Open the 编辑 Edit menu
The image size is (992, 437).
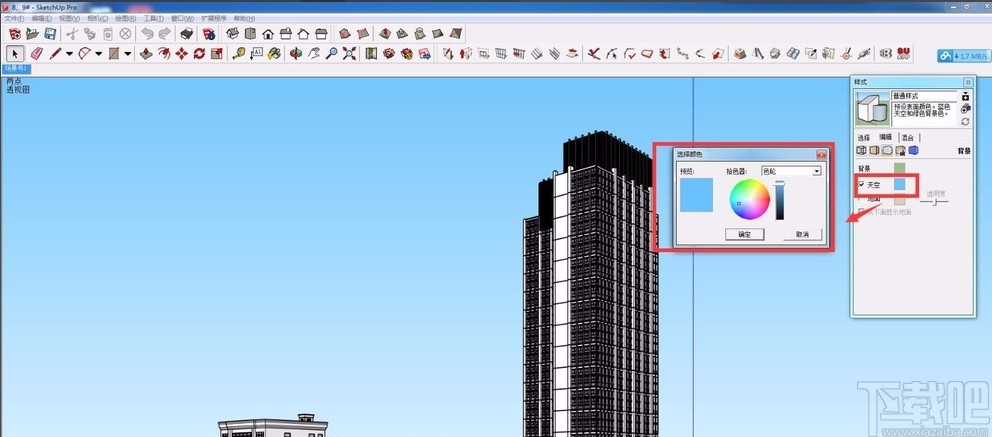(x=42, y=18)
